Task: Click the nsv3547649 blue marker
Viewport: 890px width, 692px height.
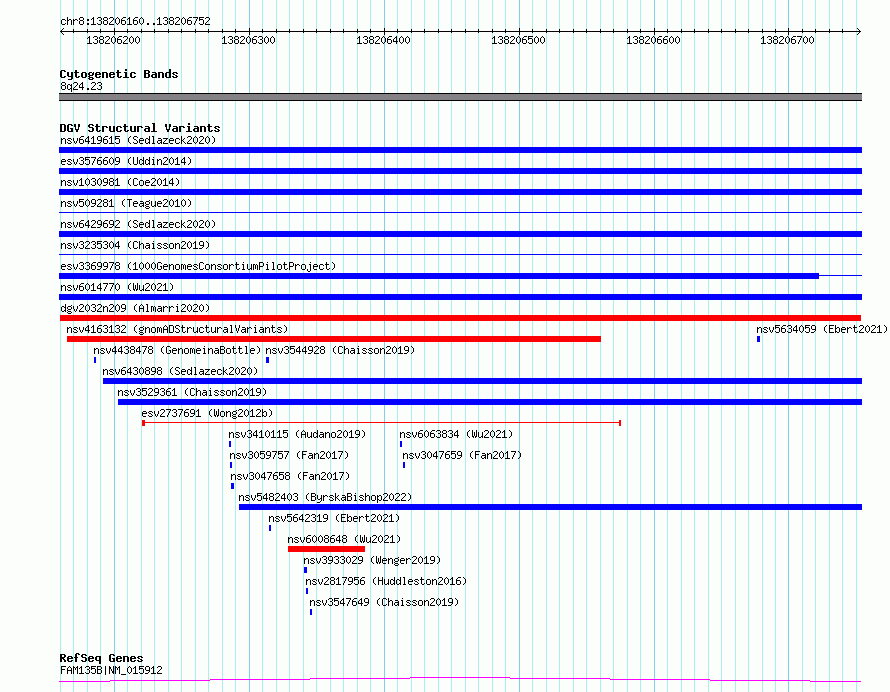Action: 310,612
